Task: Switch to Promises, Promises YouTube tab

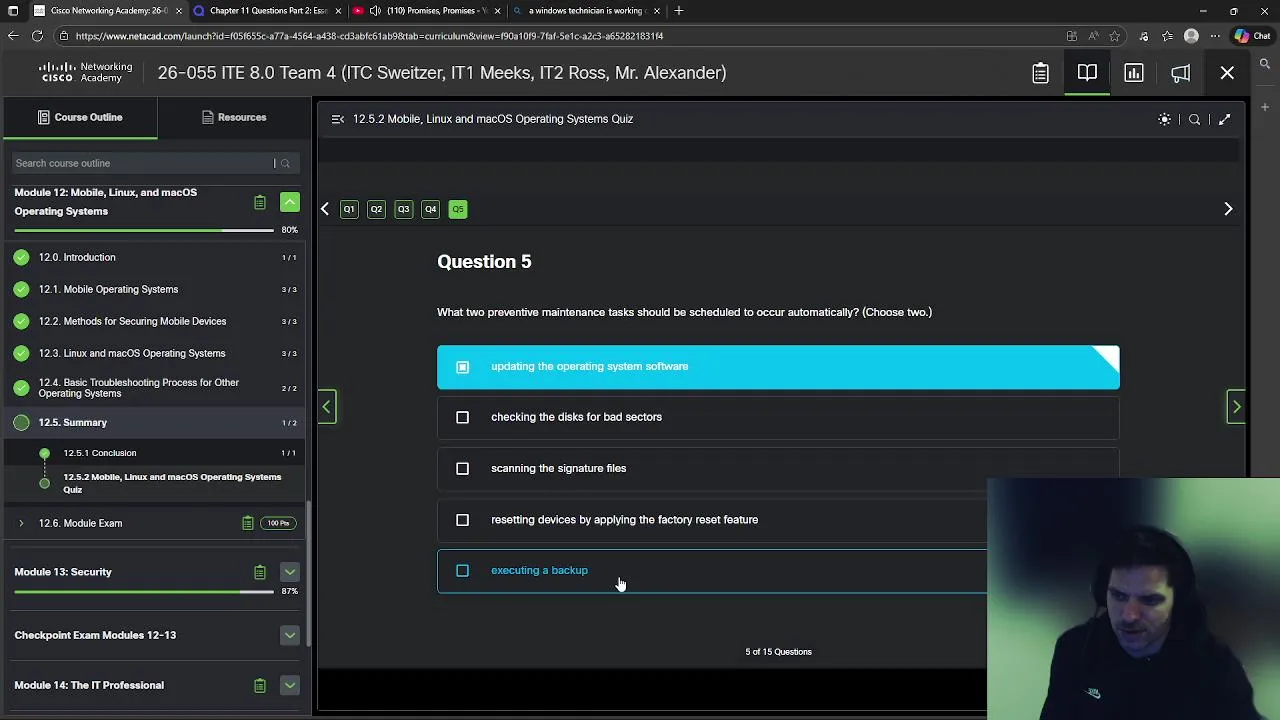Action: (428, 11)
